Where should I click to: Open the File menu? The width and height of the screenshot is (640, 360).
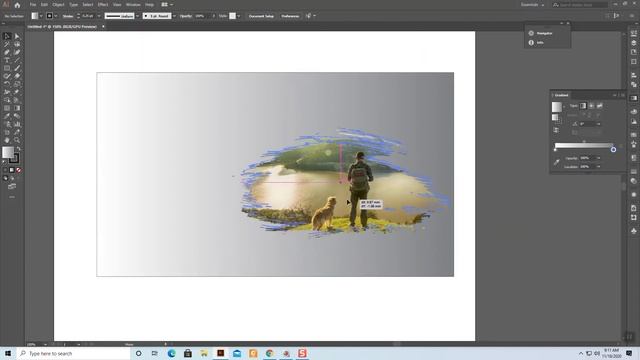click(x=33, y=5)
